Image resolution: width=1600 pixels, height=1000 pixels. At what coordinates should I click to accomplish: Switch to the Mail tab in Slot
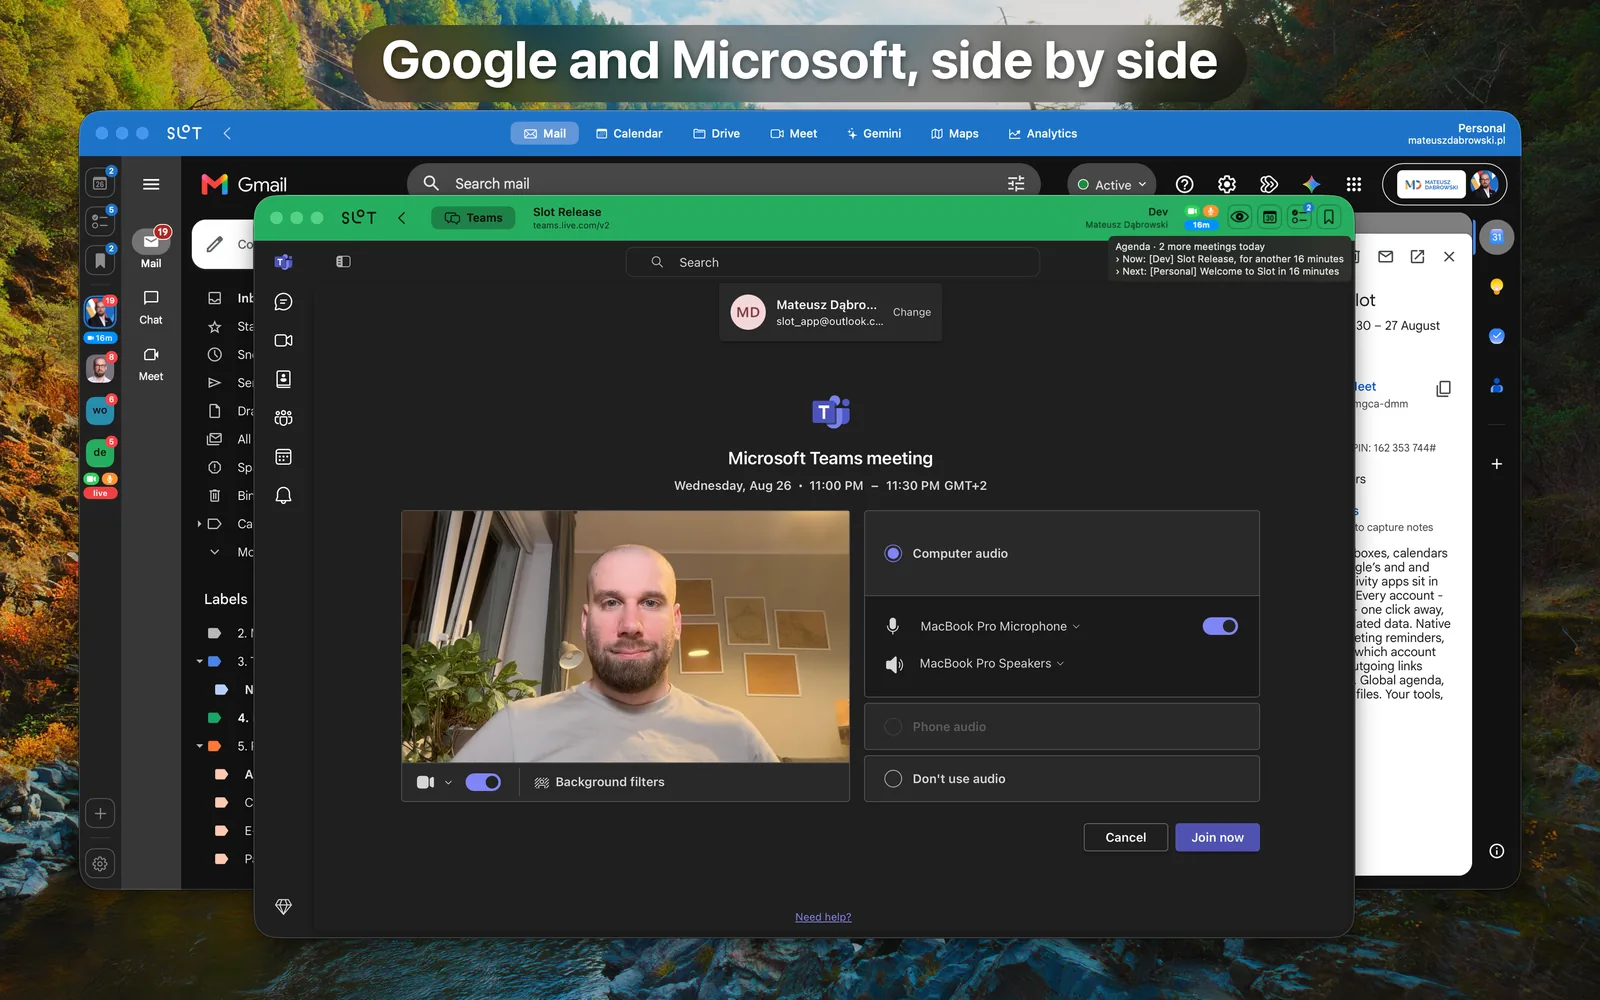545,133
